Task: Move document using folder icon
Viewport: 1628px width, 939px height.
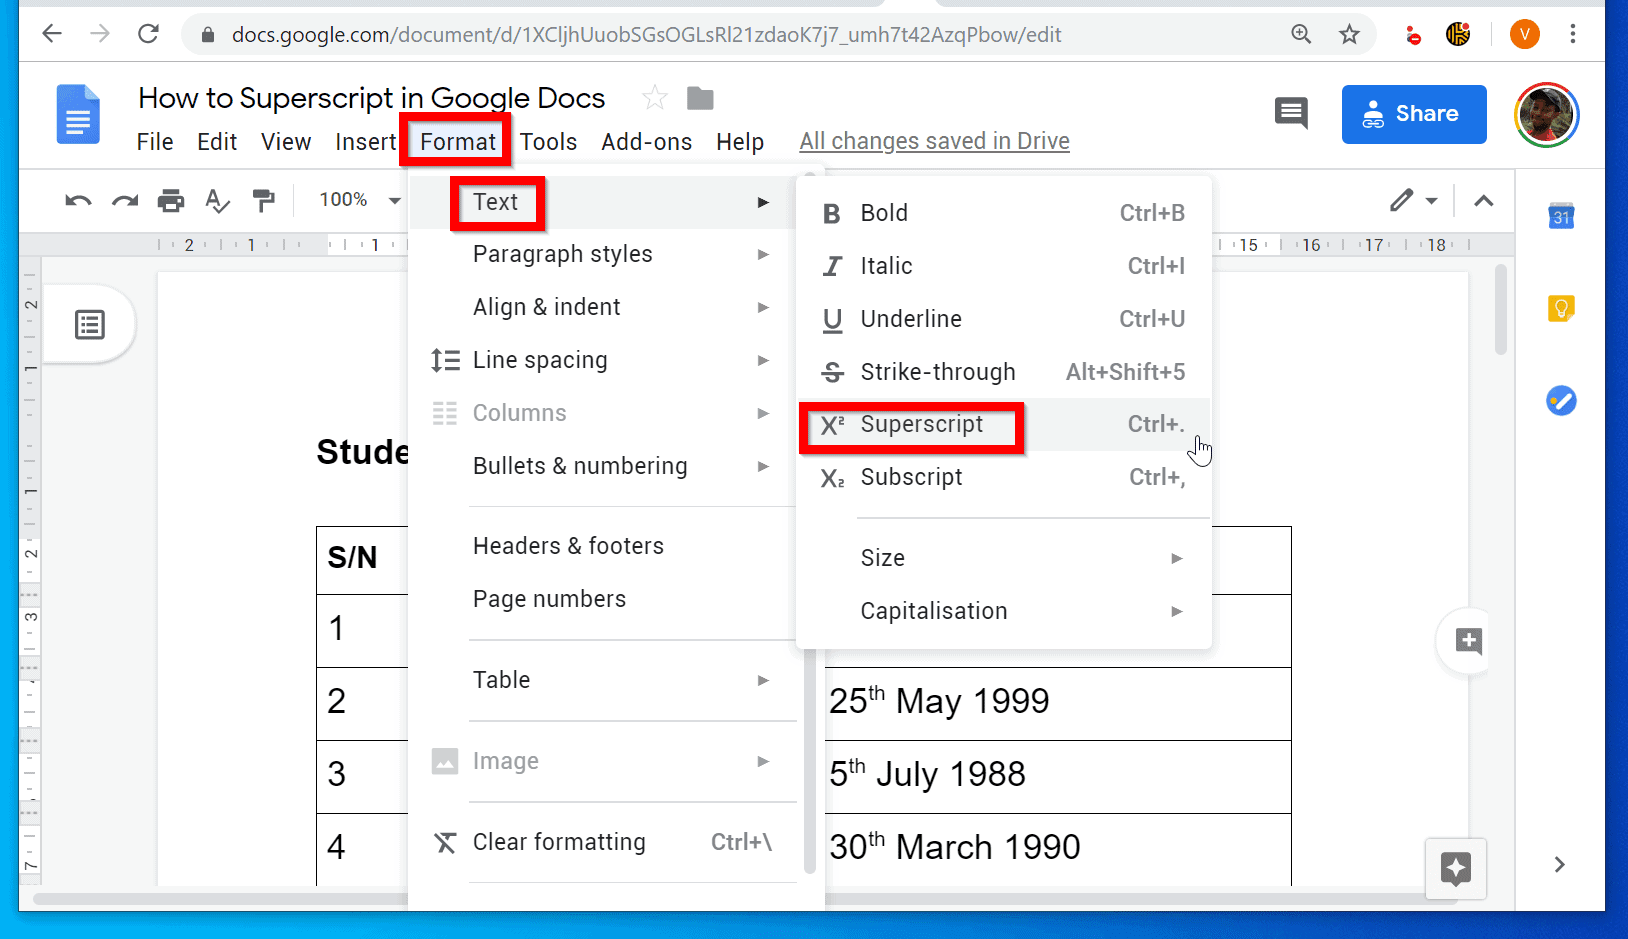Action: click(700, 98)
